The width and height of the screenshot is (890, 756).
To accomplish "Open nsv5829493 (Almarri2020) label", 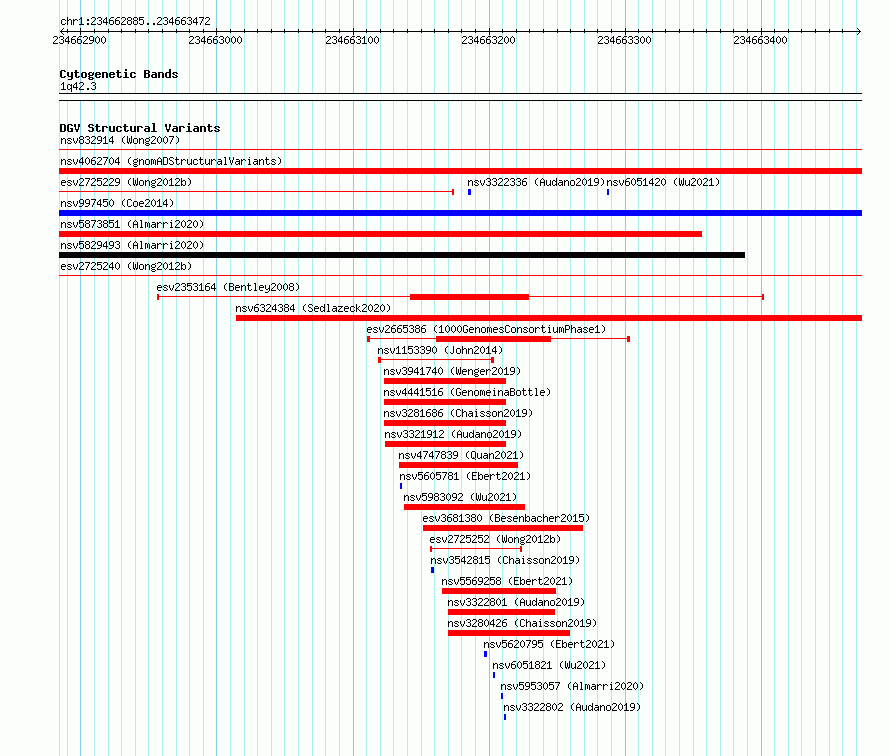I will pos(132,245).
